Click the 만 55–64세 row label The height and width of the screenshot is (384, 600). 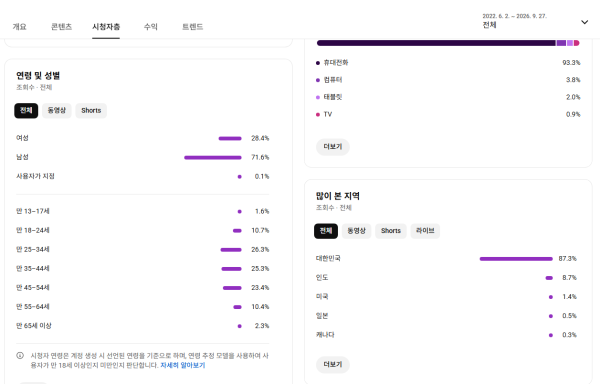click(x=33, y=307)
